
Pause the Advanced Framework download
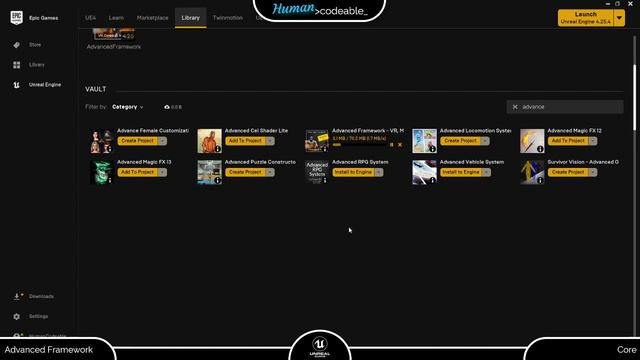(x=391, y=144)
